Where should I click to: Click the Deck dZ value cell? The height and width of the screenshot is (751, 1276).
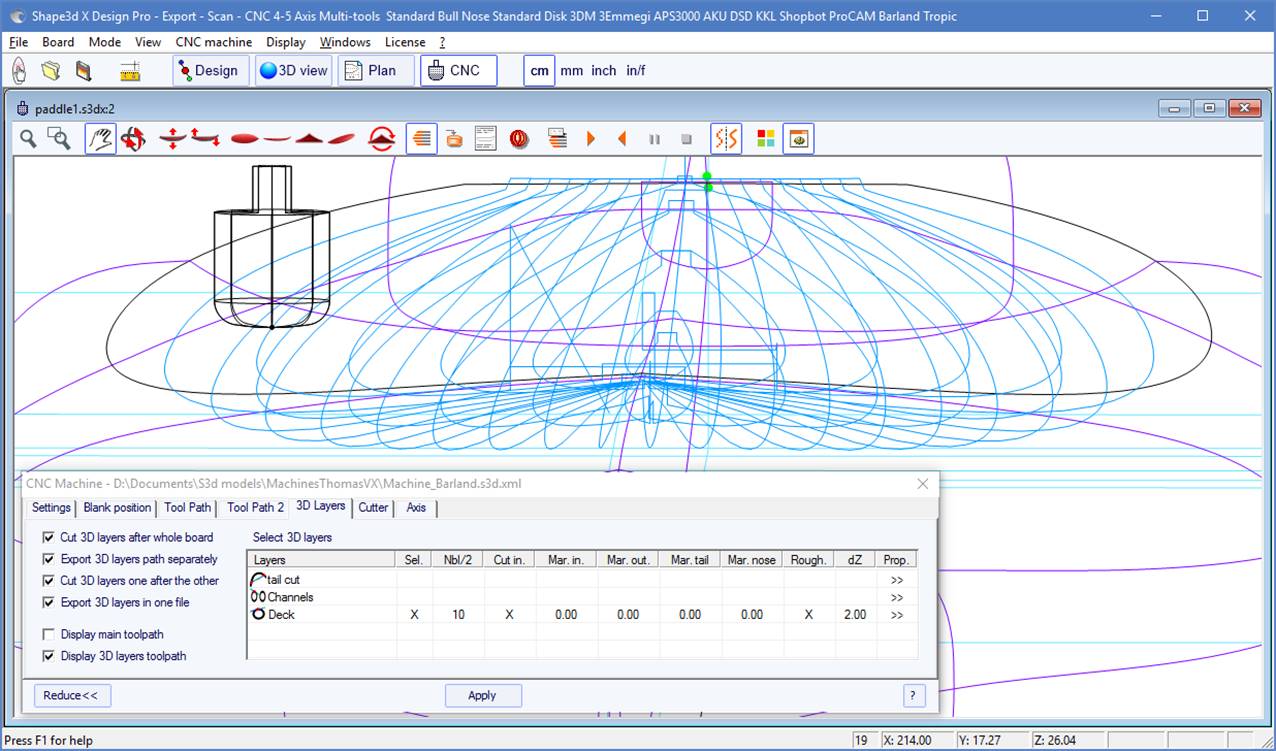(855, 615)
